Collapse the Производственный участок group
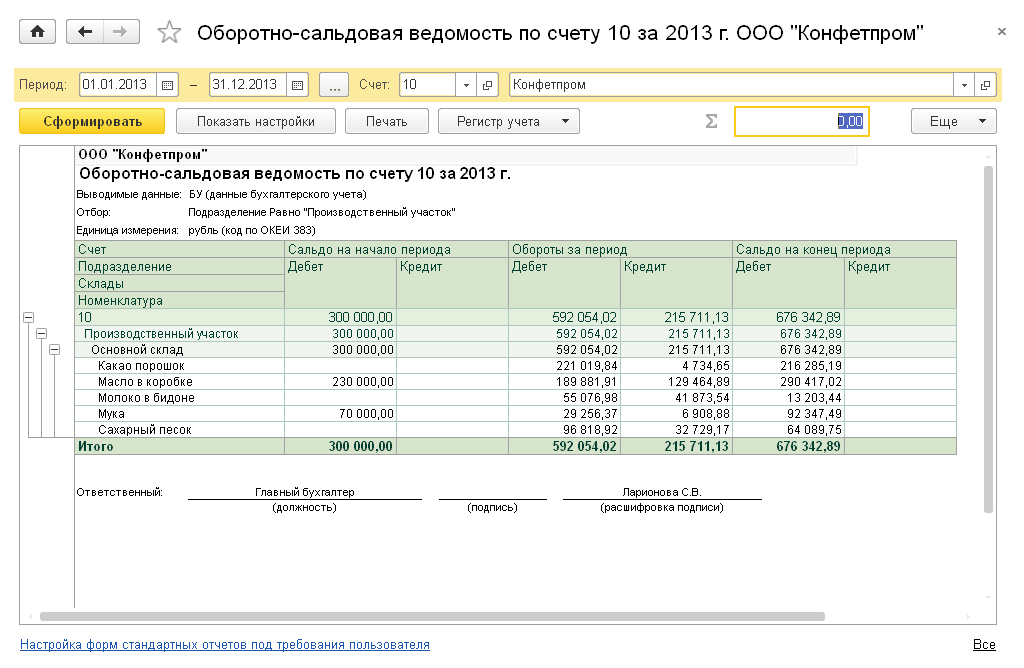 click(41, 333)
